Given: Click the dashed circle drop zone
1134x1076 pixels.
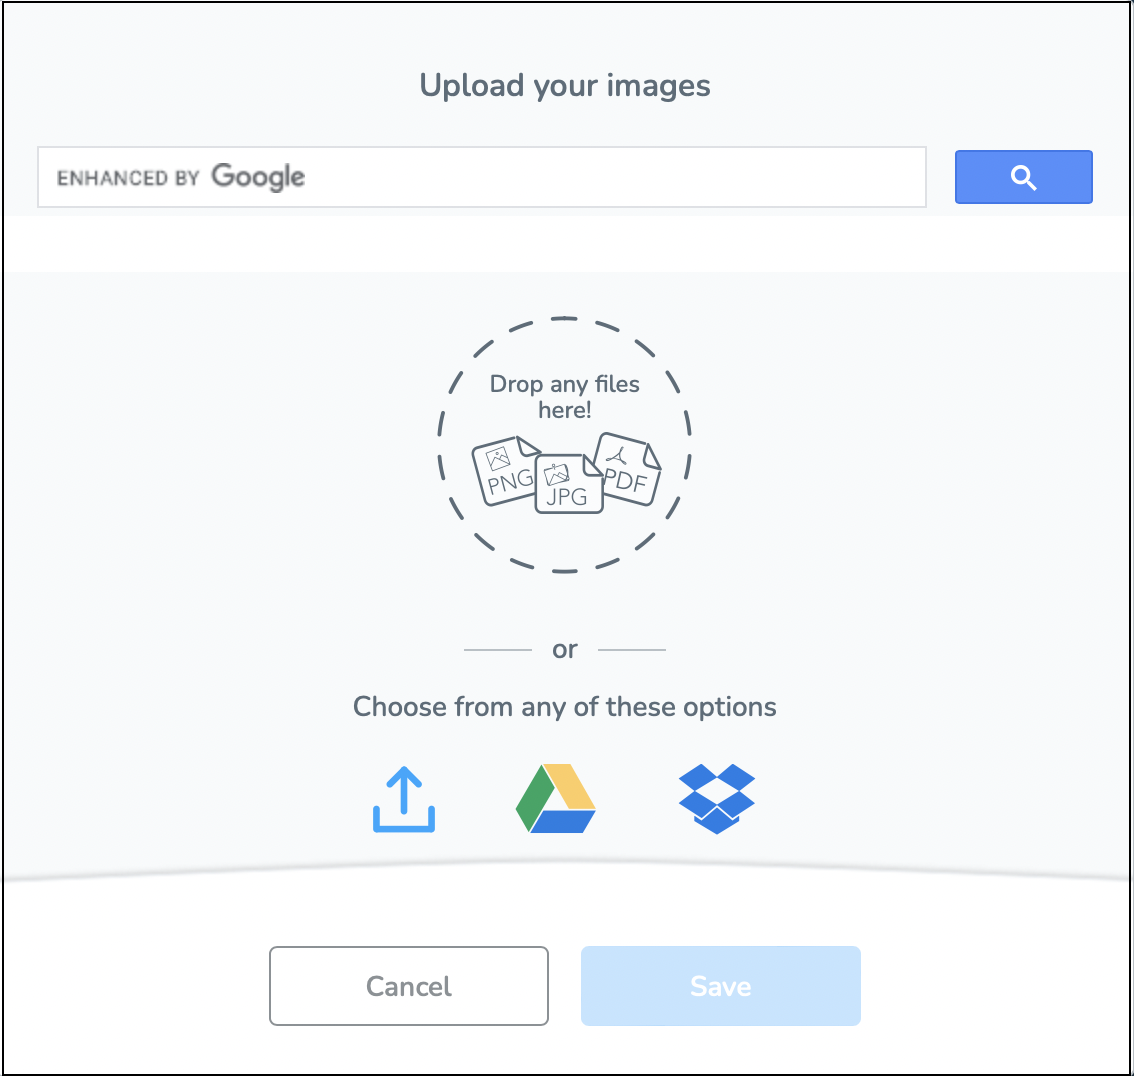Looking at the screenshot, I should click(x=565, y=540).
